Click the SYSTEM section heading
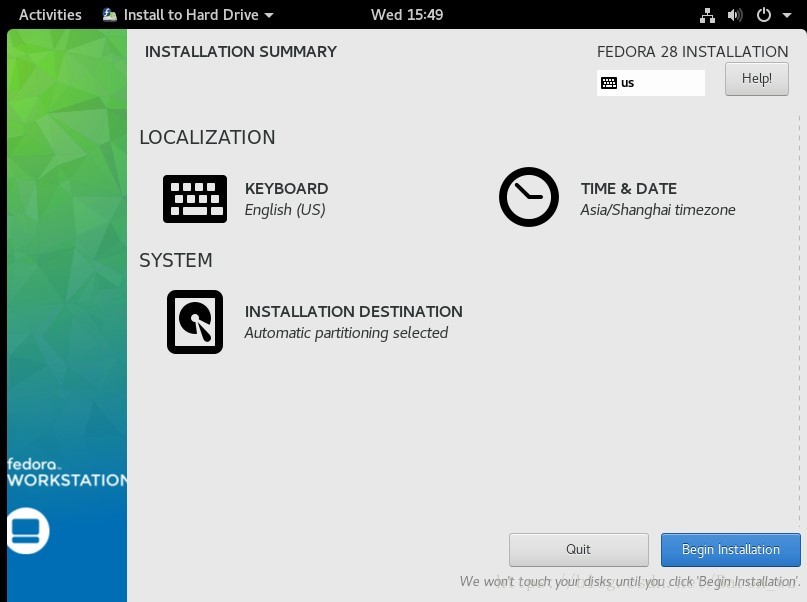 pyautogui.click(x=176, y=260)
